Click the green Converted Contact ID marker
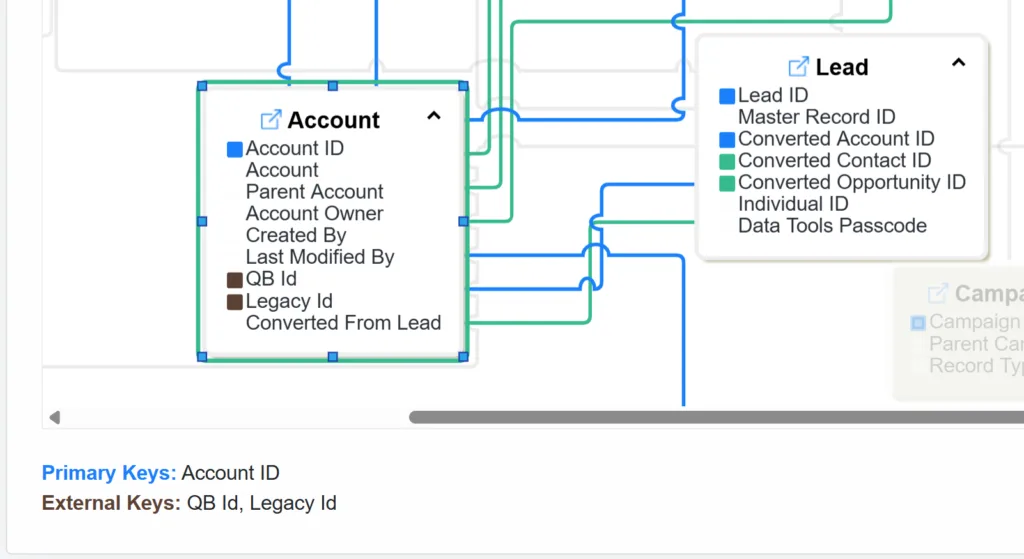 point(727,161)
